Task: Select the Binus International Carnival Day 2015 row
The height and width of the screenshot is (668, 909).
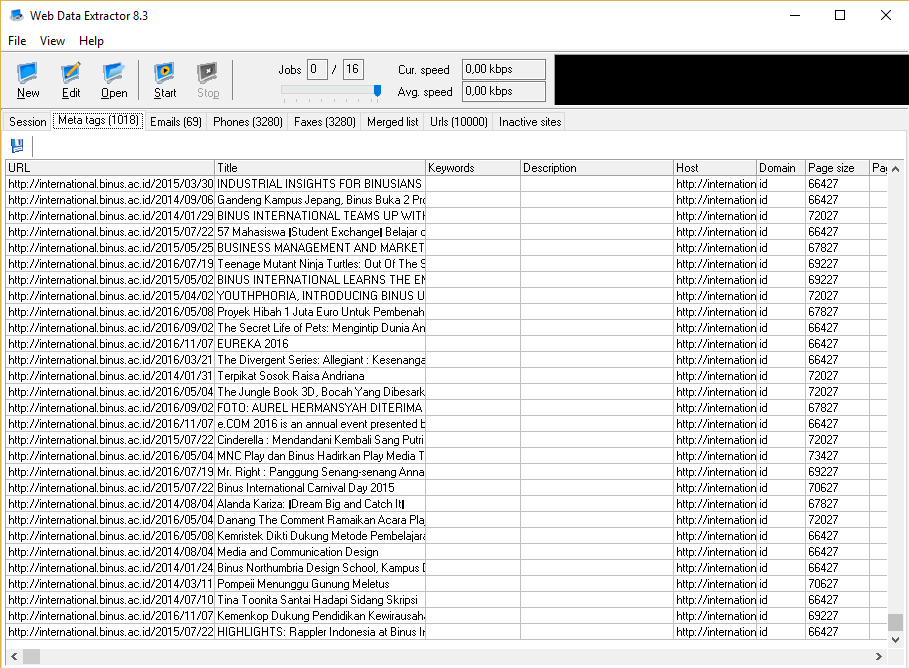Action: click(x=446, y=488)
